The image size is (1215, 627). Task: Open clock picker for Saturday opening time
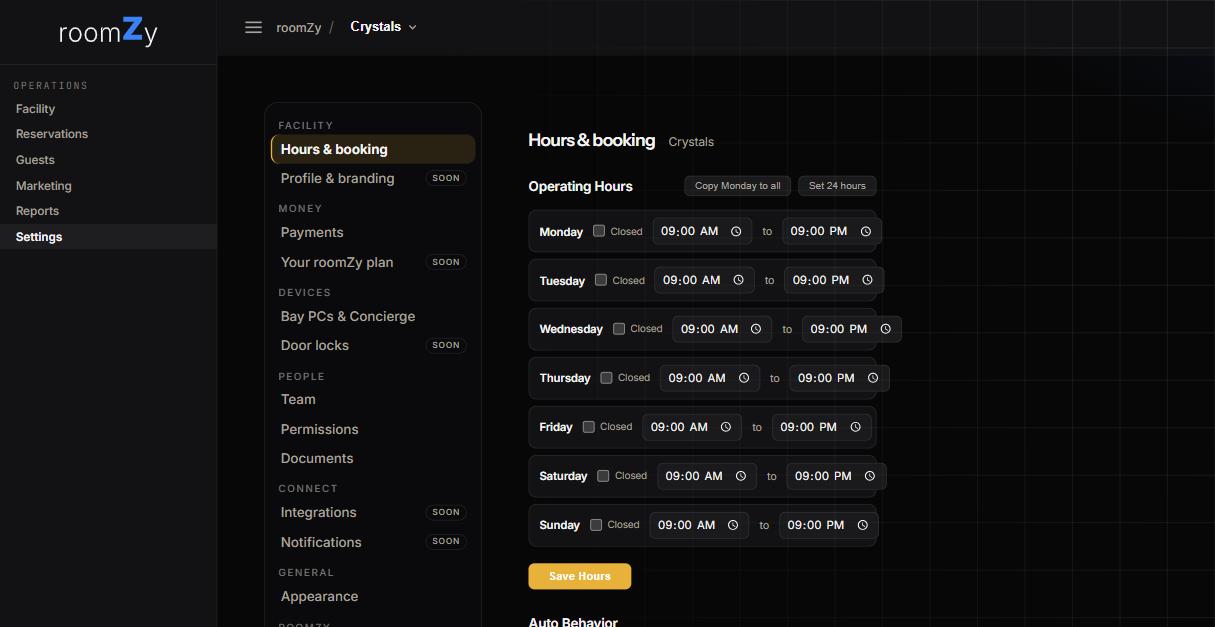(741, 476)
